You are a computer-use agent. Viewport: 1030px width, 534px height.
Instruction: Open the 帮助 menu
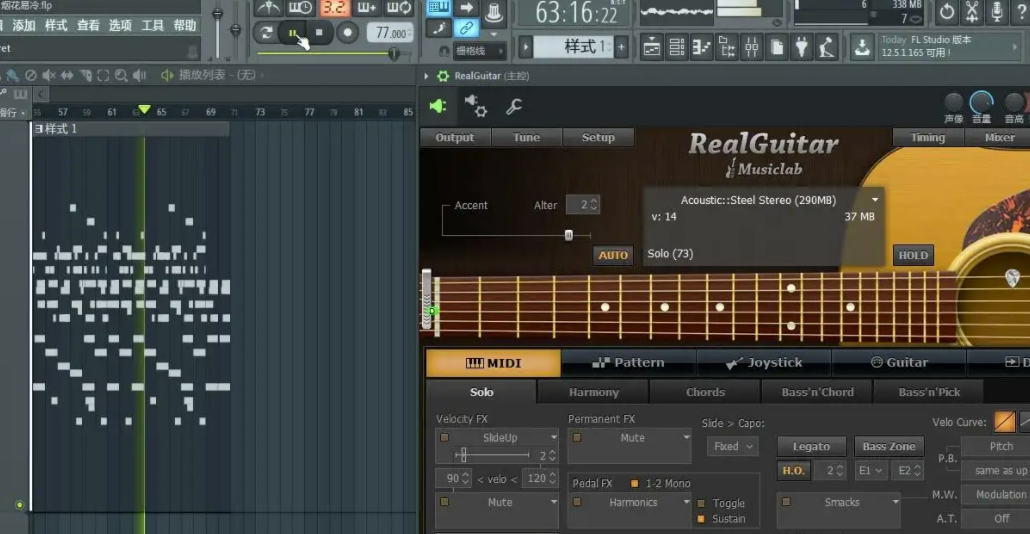click(x=185, y=26)
